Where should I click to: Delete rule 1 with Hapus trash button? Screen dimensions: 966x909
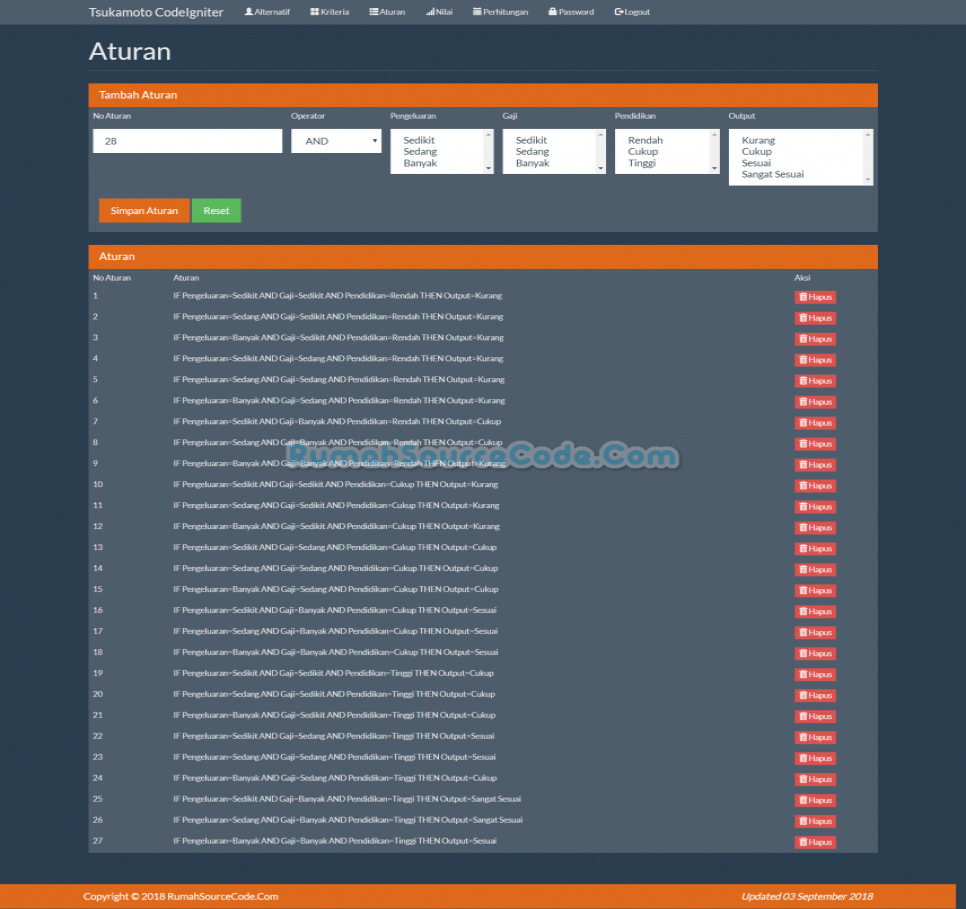[815, 297]
